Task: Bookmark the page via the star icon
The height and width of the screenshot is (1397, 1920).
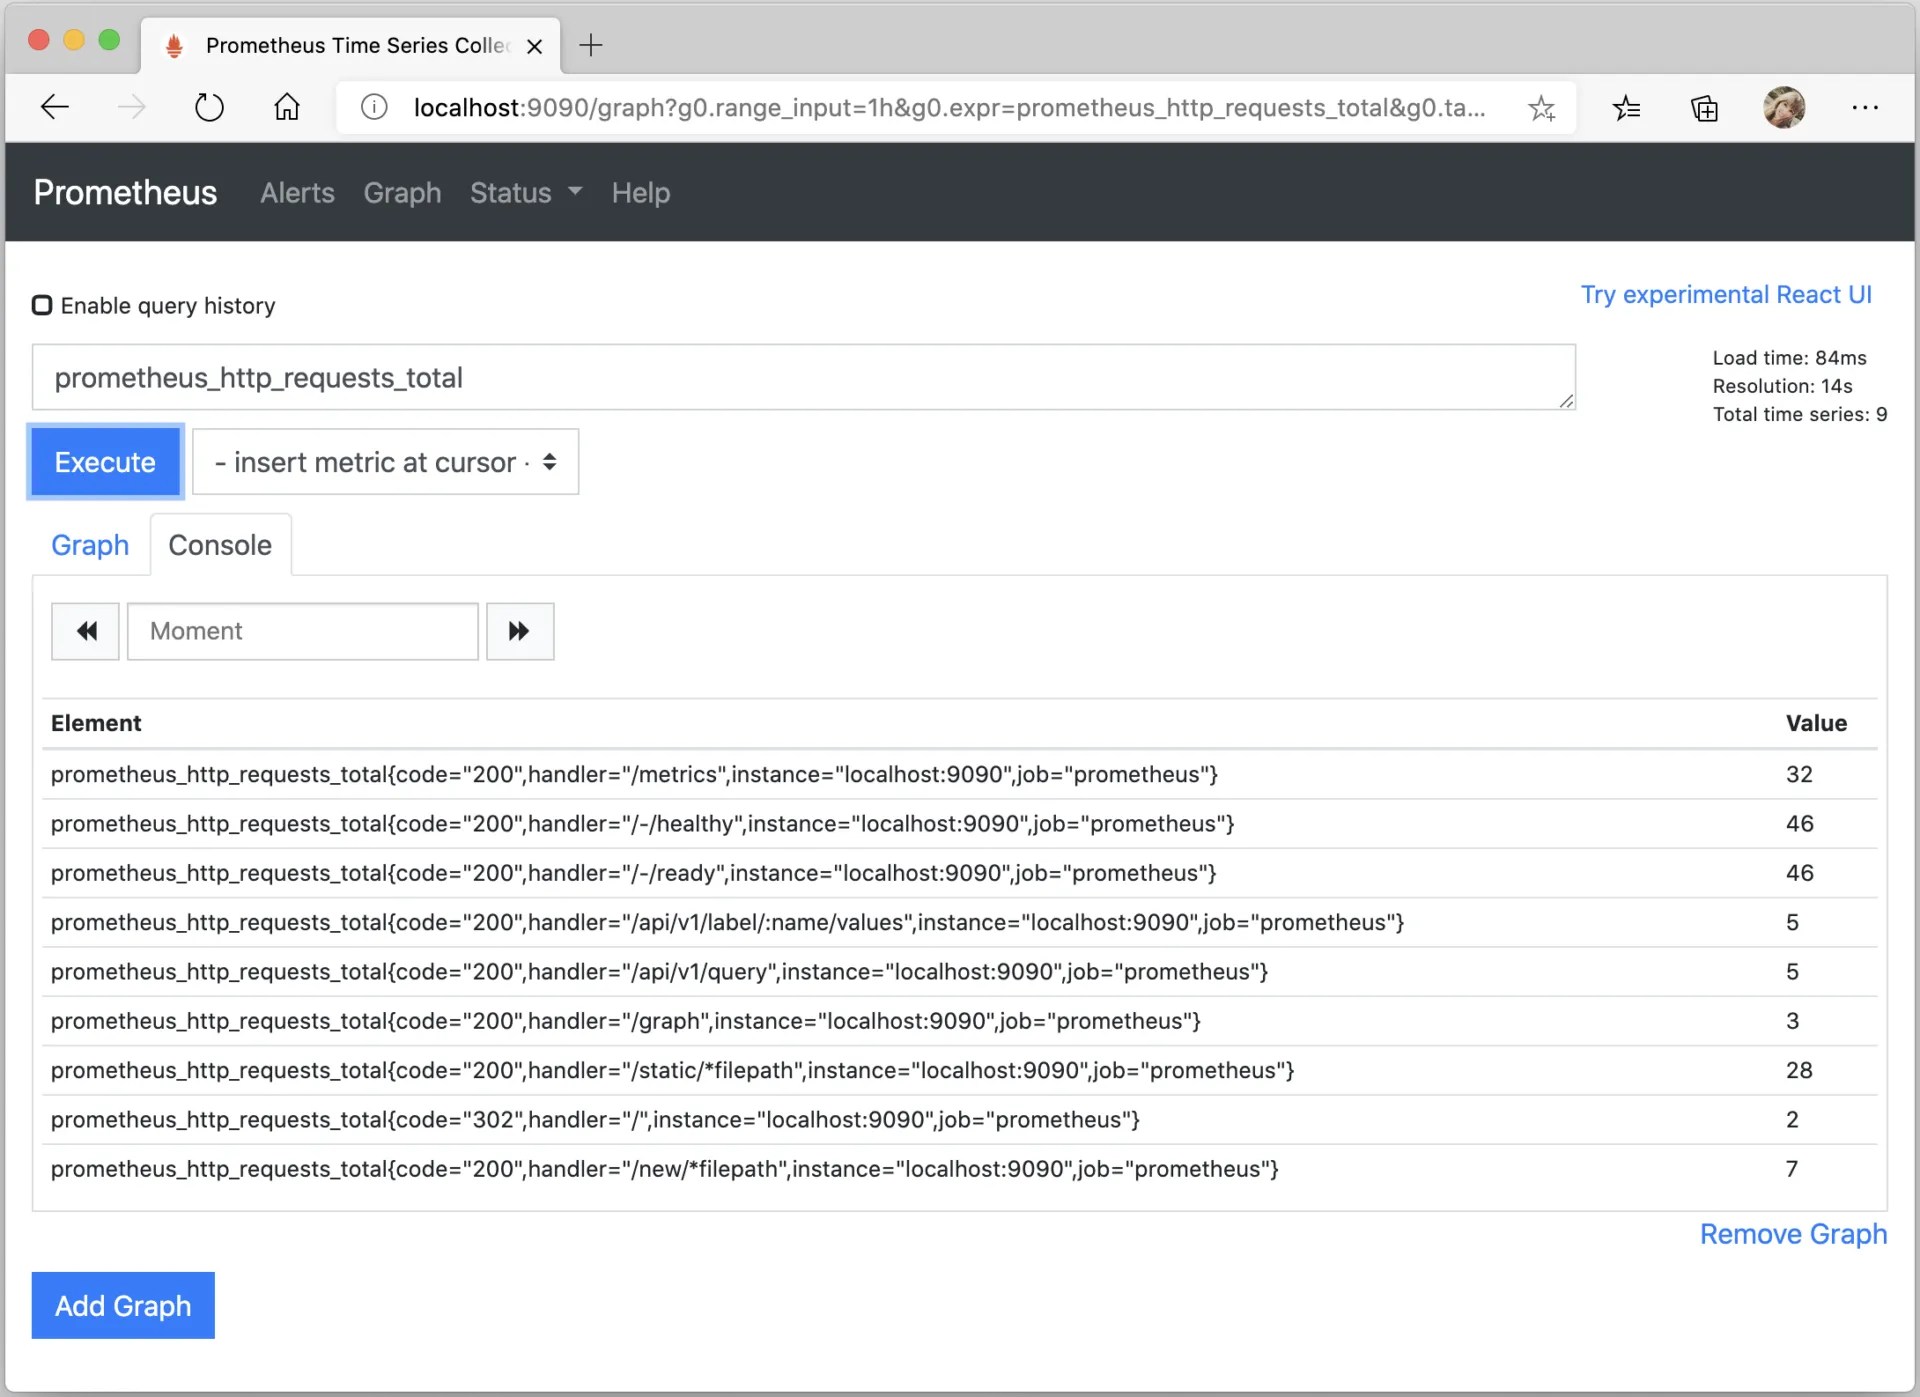Action: click(x=1543, y=108)
